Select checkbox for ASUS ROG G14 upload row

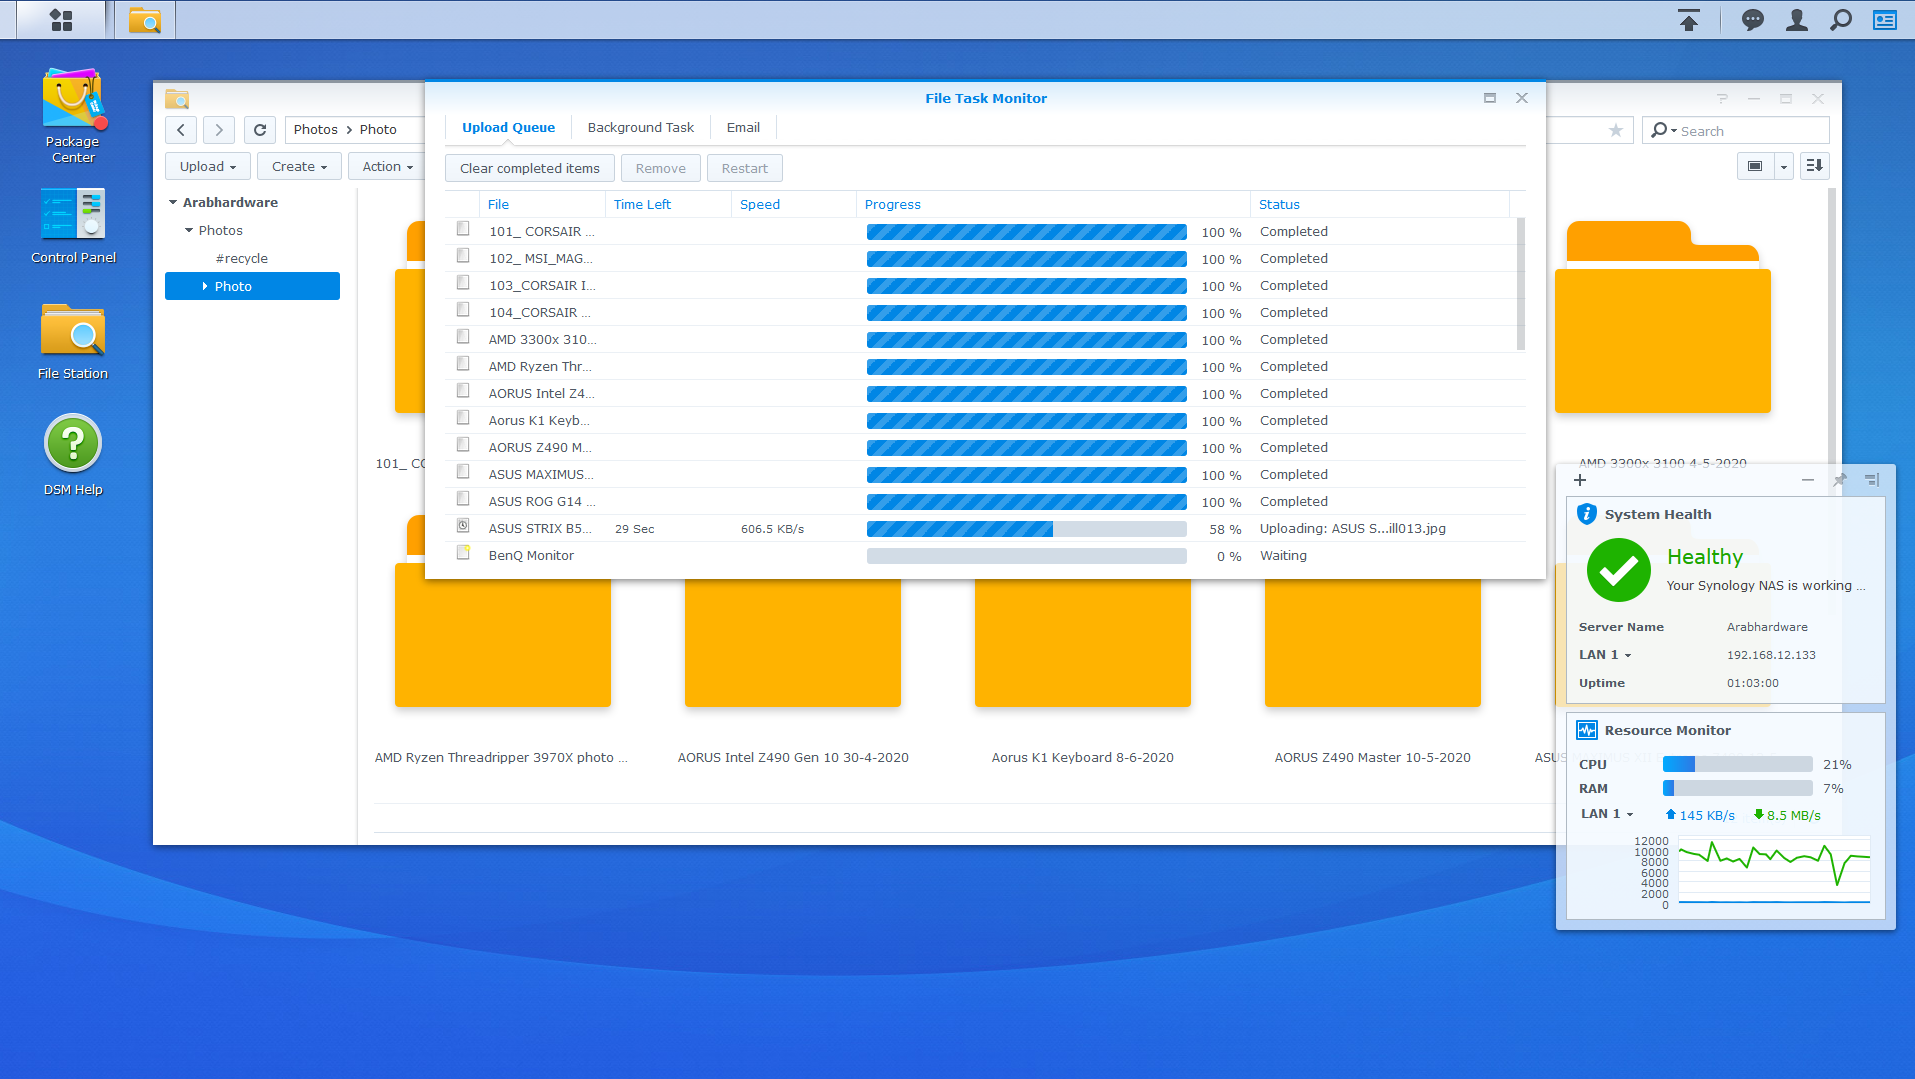pos(463,499)
